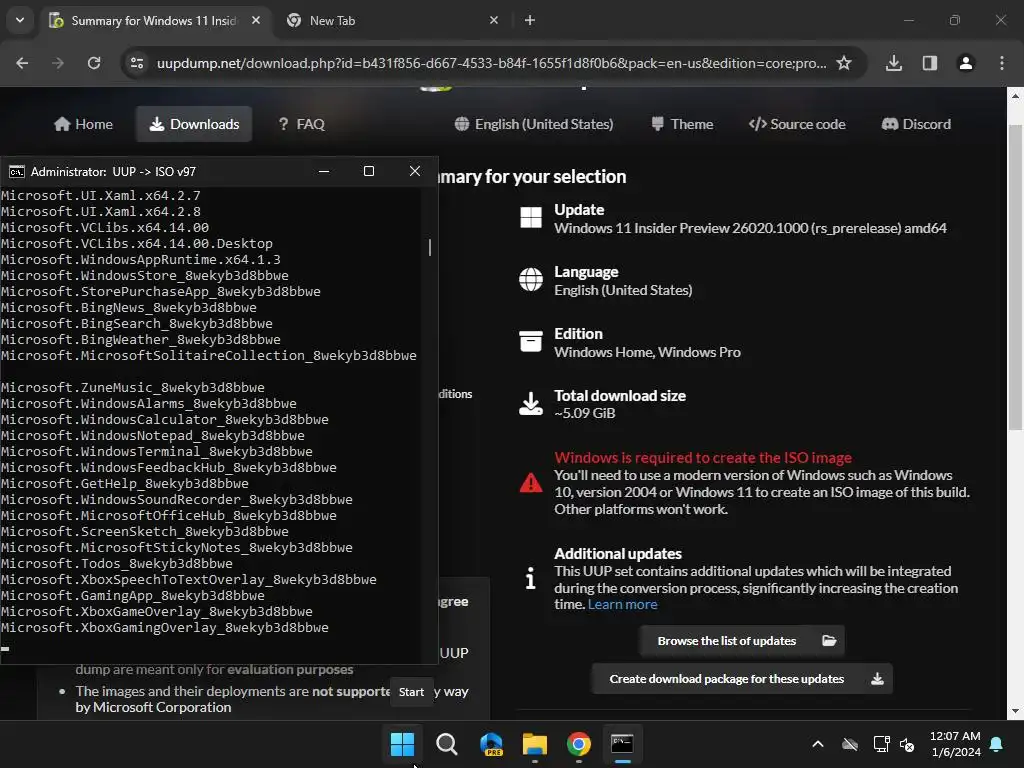Click the info icon beside Additional updates
1024x768 pixels.
530,578
